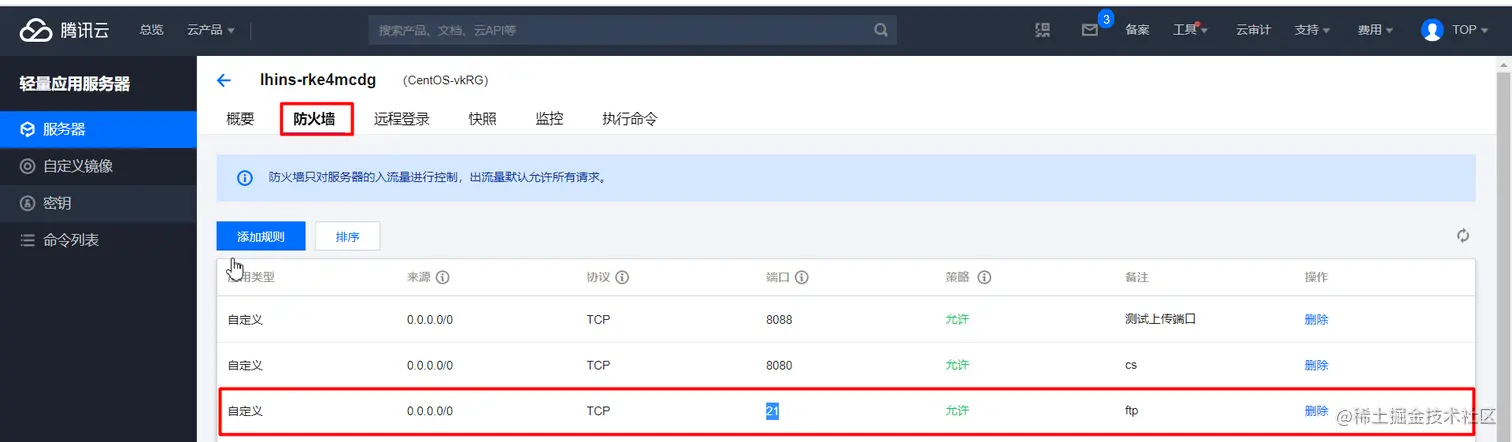Viewport: 1512px width, 442px height.
Task: Select 命令列表 in the sidebar
Action: pyautogui.click(x=98, y=240)
